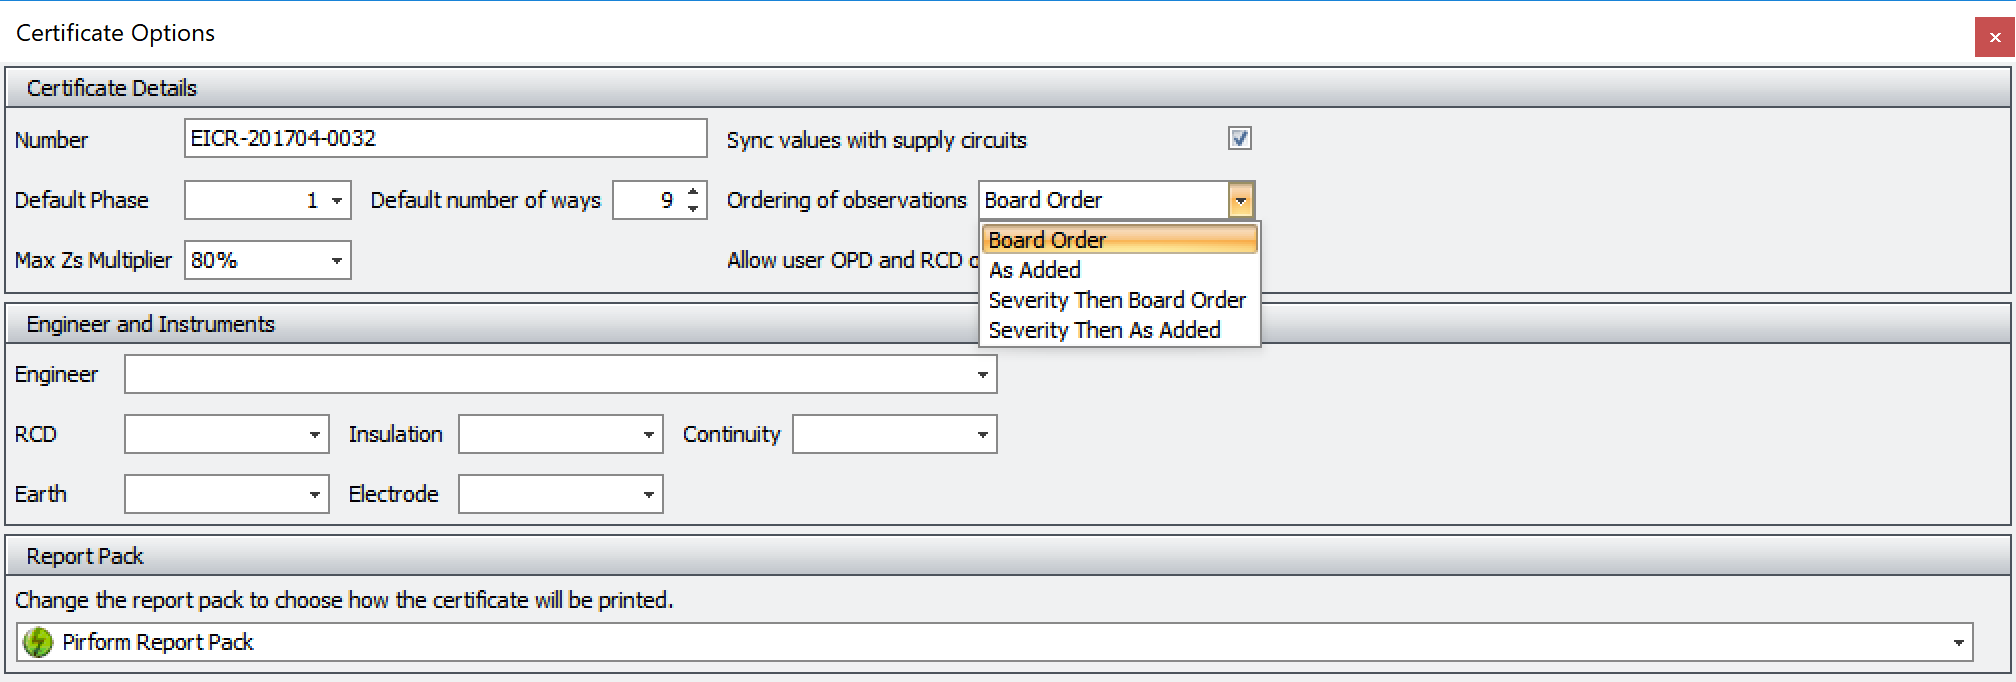This screenshot has width=2016, height=682.
Task: Open the Engineer selection dropdown
Action: pyautogui.click(x=982, y=375)
